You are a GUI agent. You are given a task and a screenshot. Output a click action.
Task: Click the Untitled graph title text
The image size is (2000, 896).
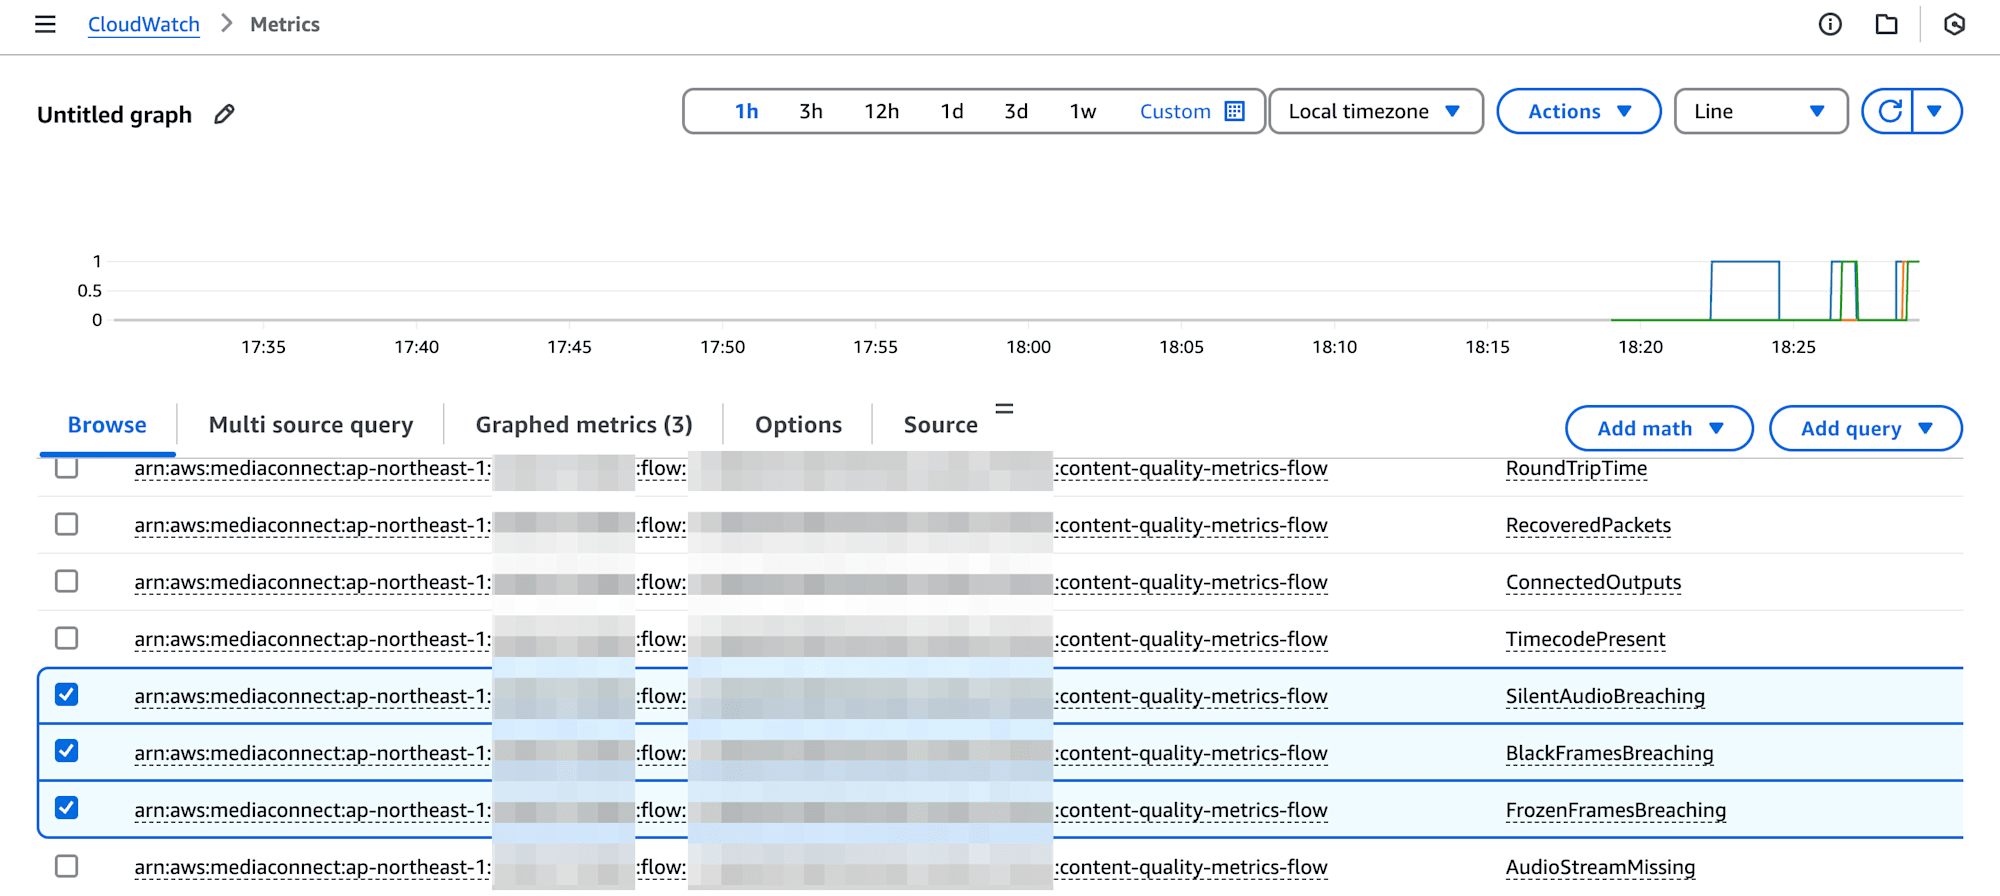[114, 114]
